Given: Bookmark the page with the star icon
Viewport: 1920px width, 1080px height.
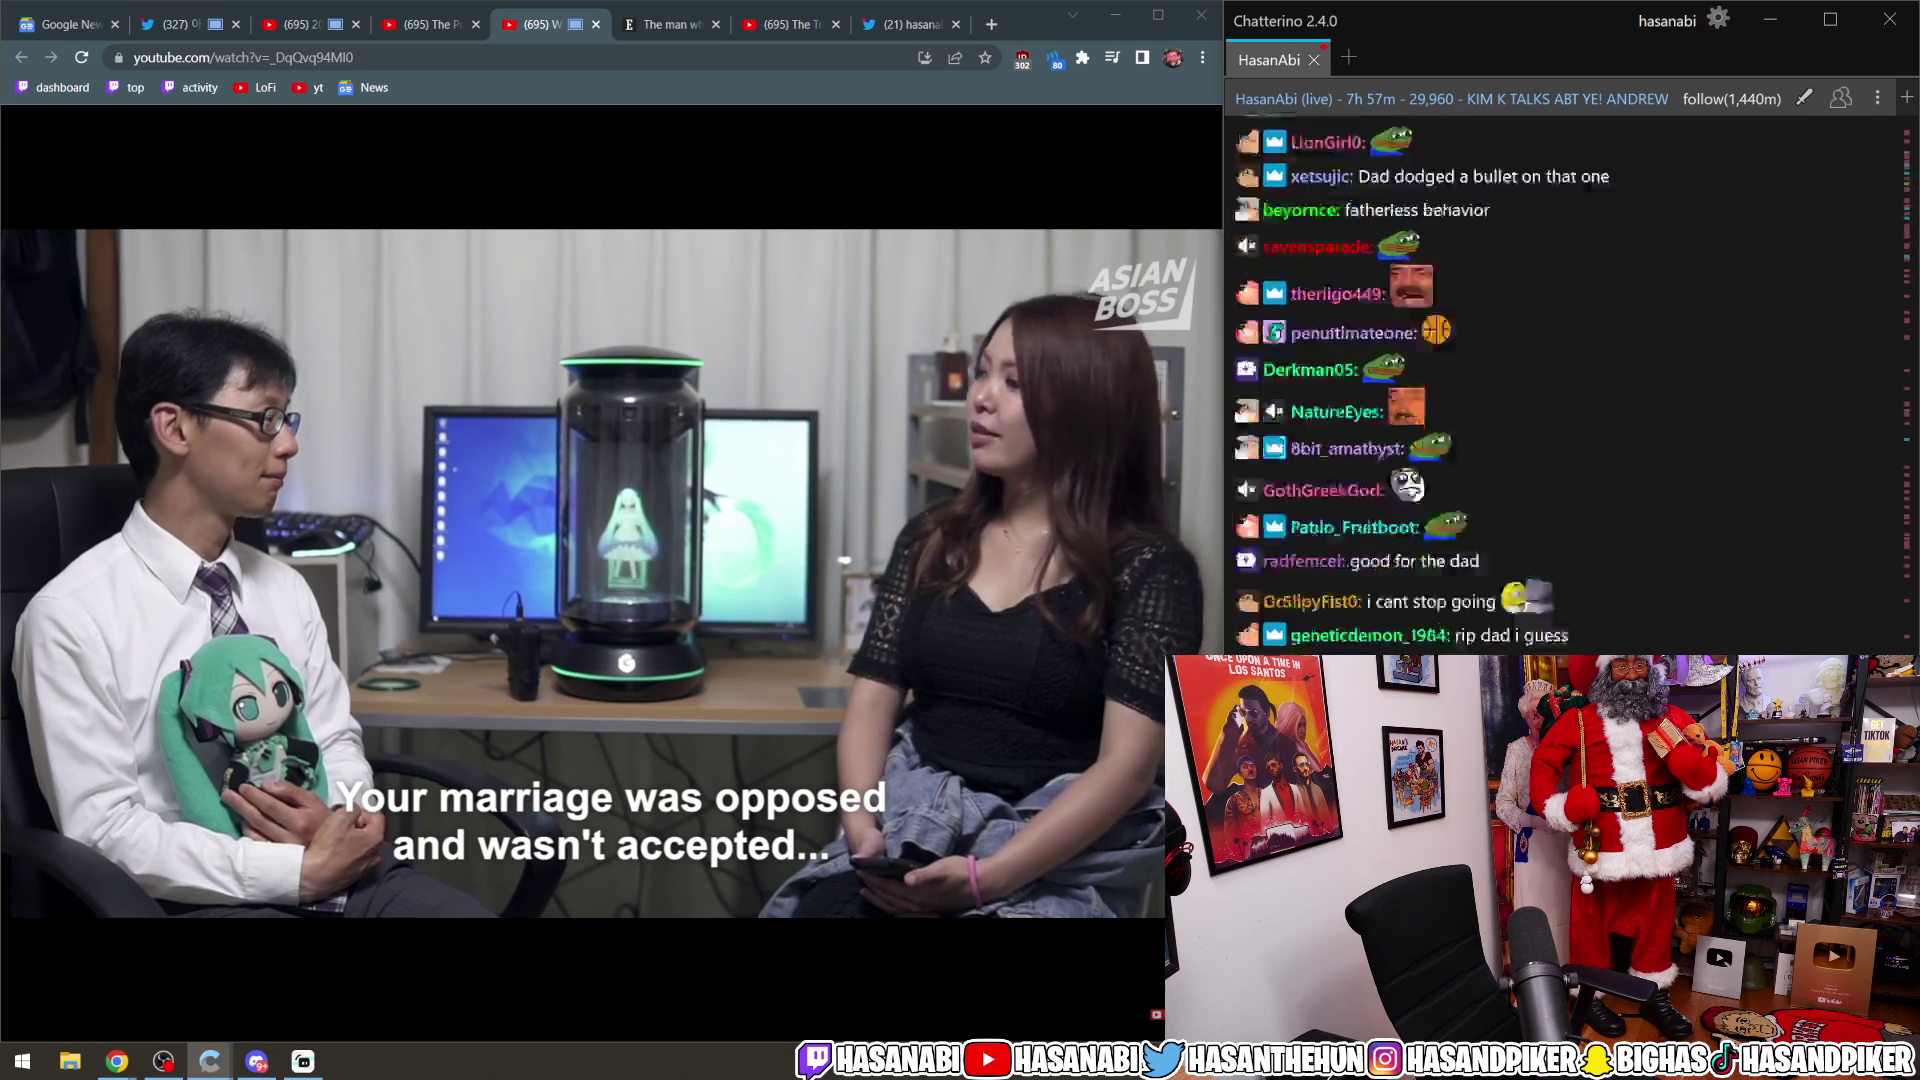Looking at the screenshot, I should pyautogui.click(x=984, y=58).
